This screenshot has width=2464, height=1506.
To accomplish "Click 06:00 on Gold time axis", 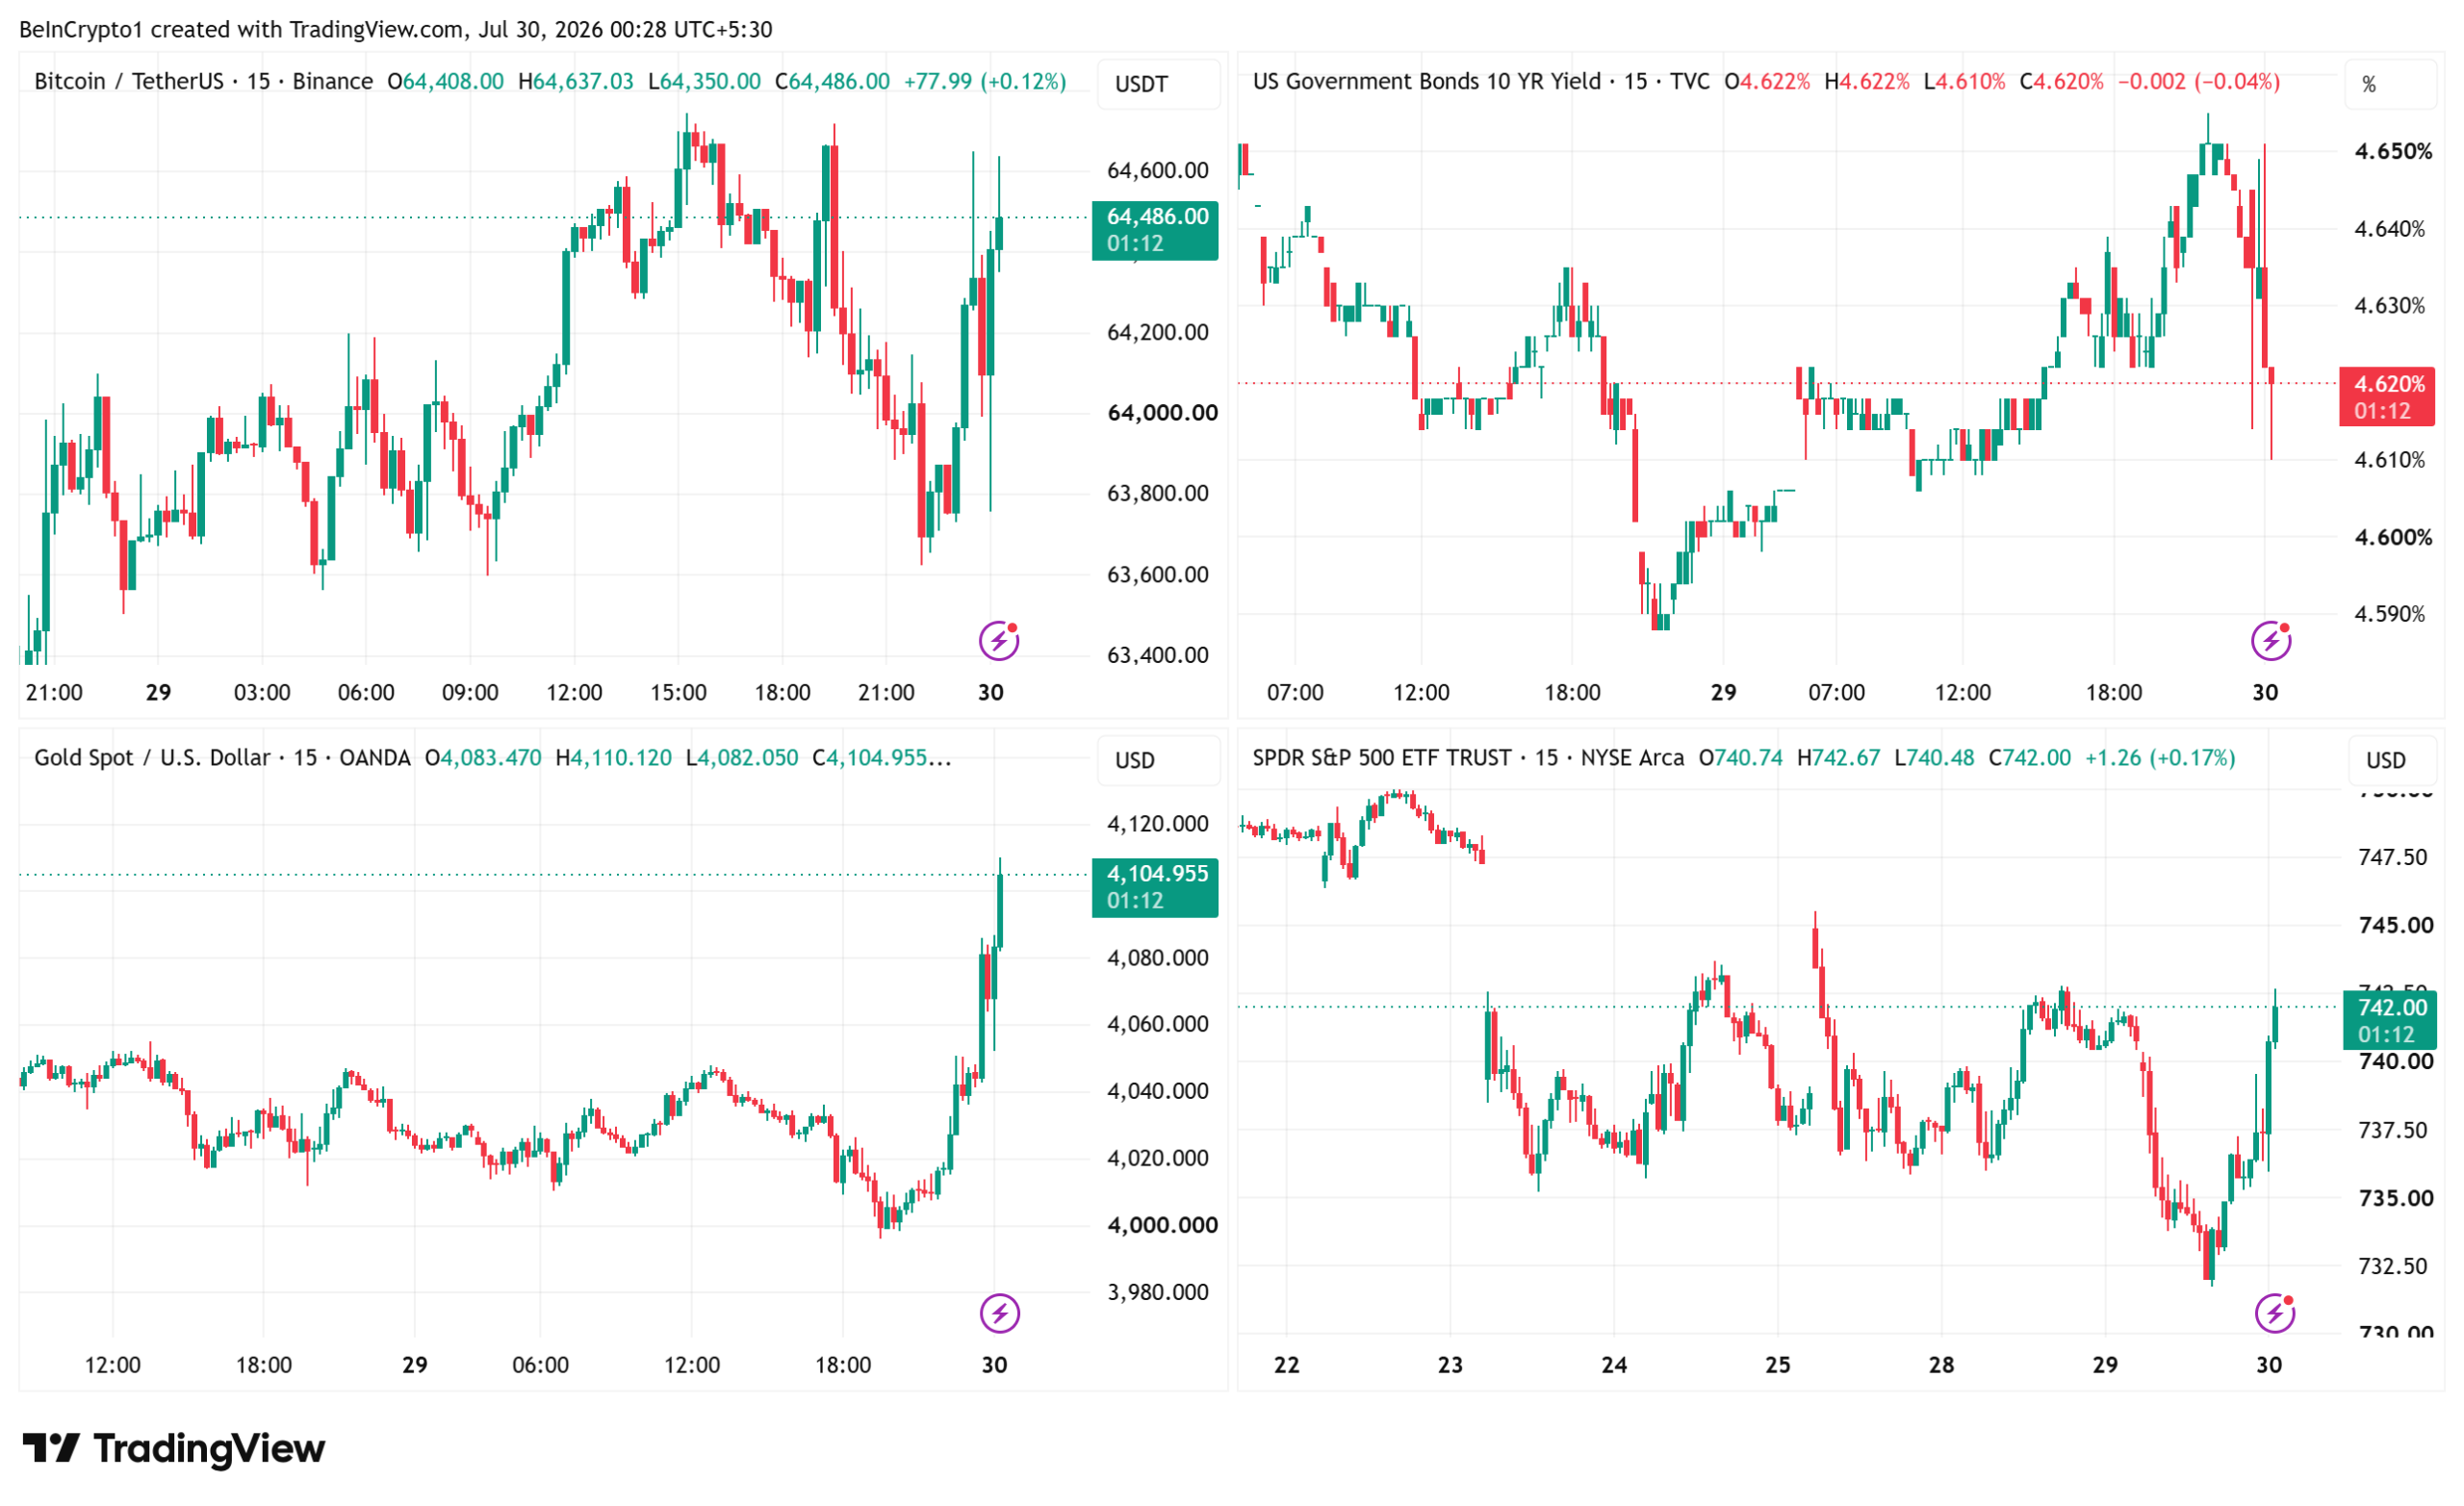I will 540,1365.
